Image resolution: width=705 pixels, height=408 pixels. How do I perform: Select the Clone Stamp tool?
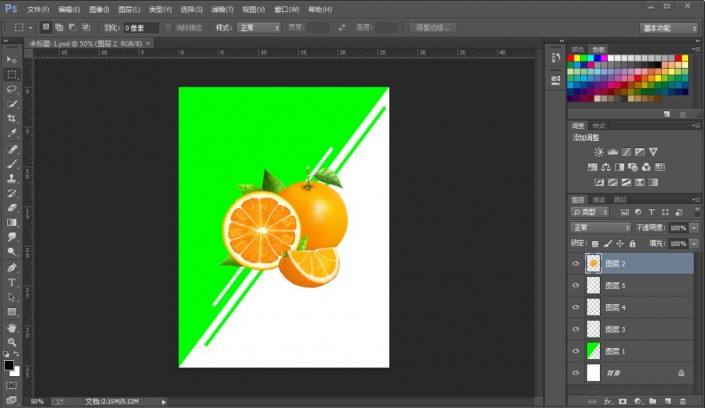pyautogui.click(x=12, y=179)
